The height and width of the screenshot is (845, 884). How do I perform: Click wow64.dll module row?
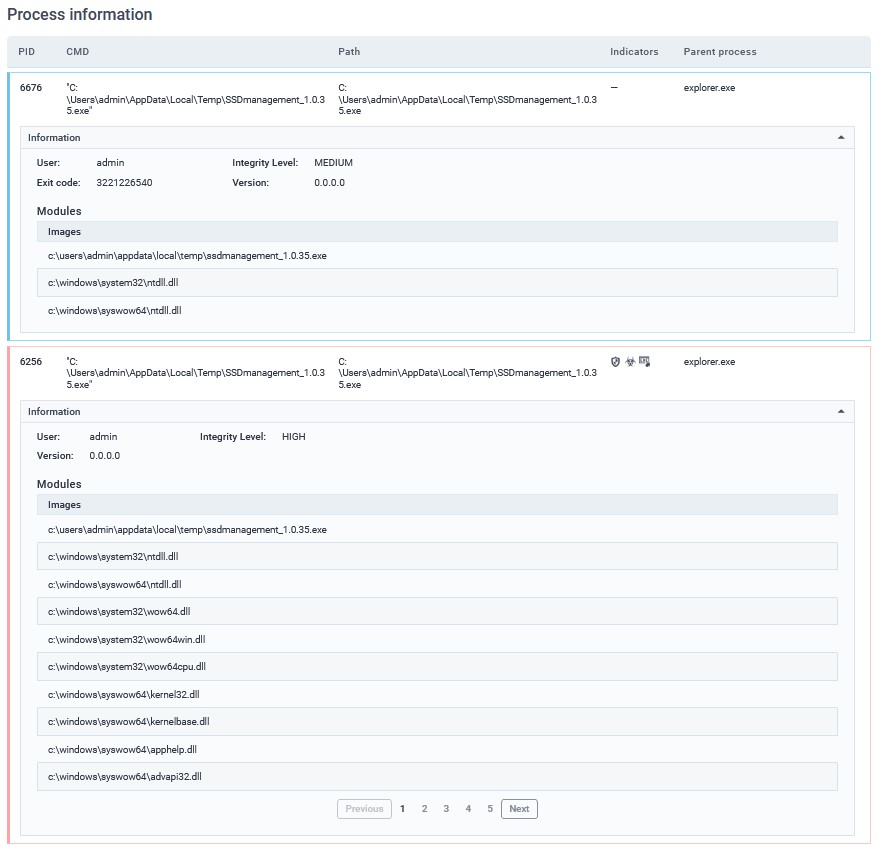click(437, 612)
